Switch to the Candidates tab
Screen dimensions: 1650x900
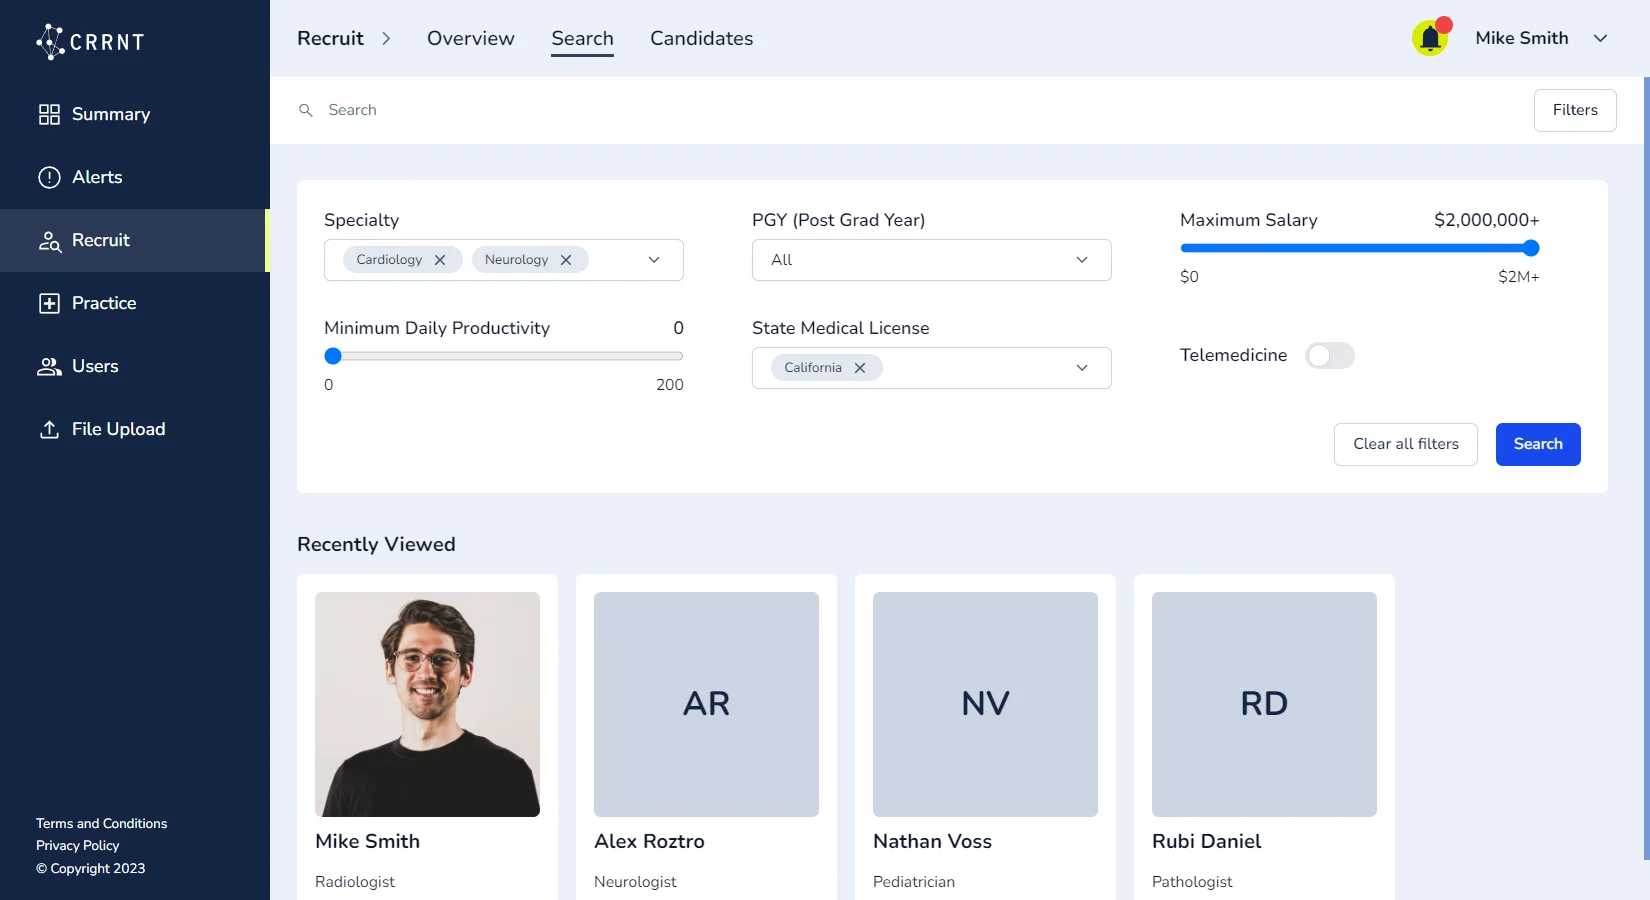pos(701,38)
